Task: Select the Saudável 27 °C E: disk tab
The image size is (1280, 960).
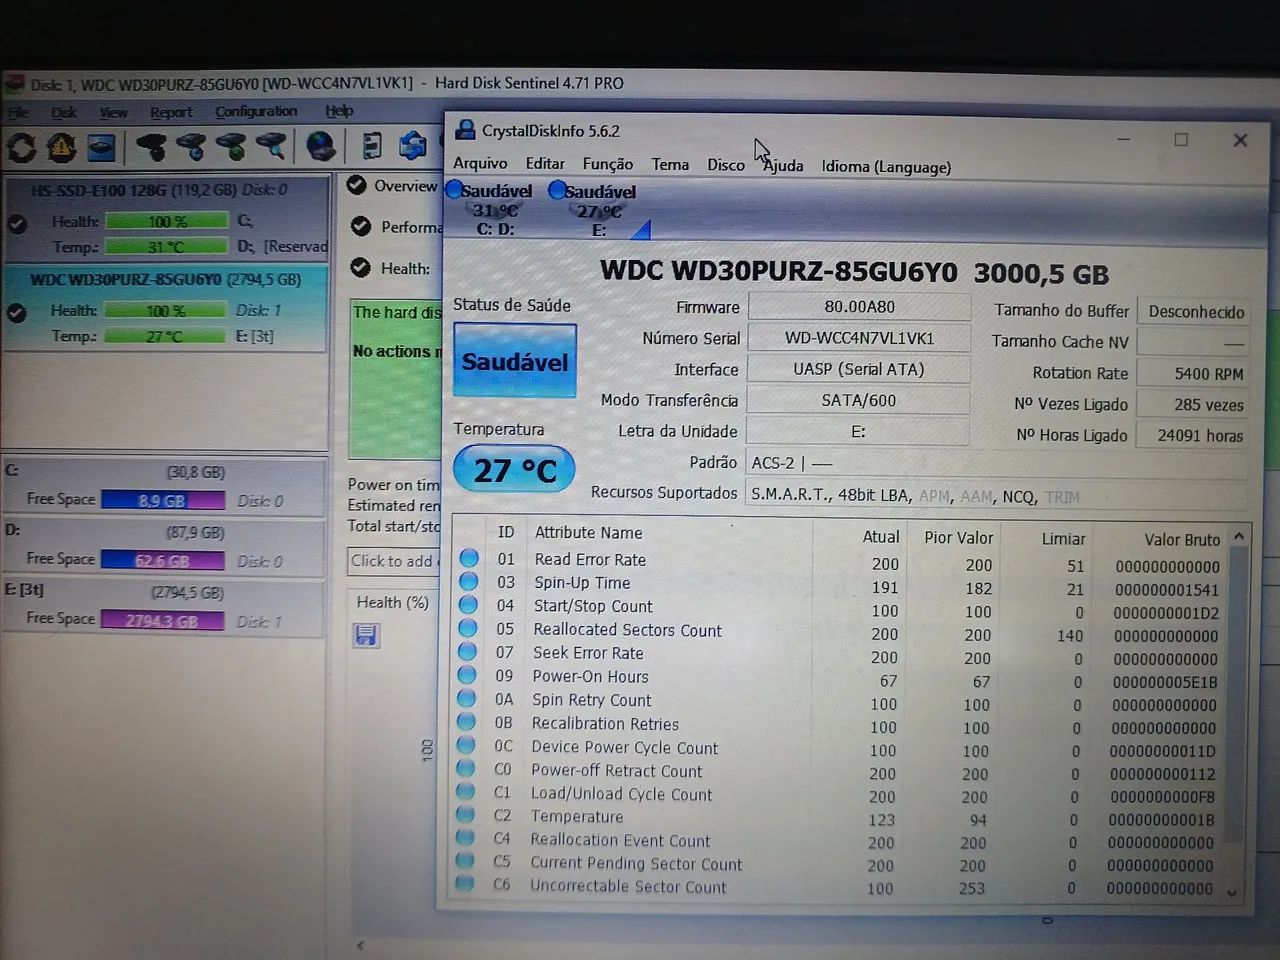Action: (x=597, y=210)
